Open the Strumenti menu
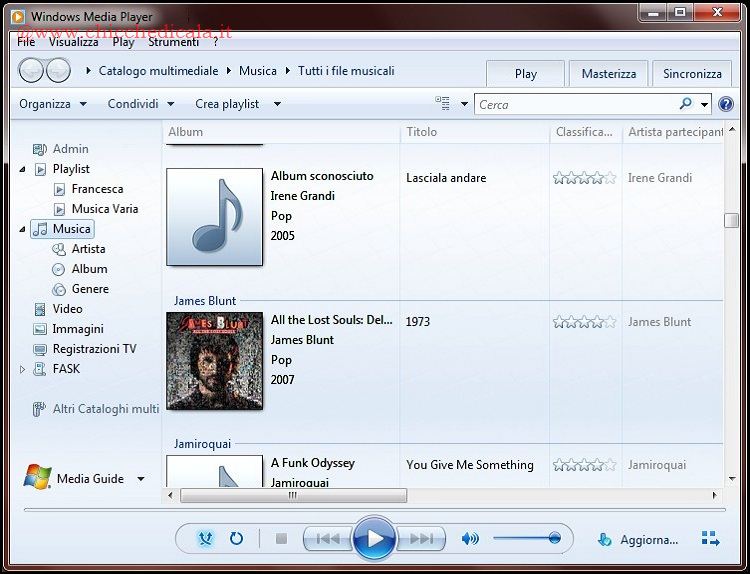Viewport: 750px width, 574px height. [174, 42]
